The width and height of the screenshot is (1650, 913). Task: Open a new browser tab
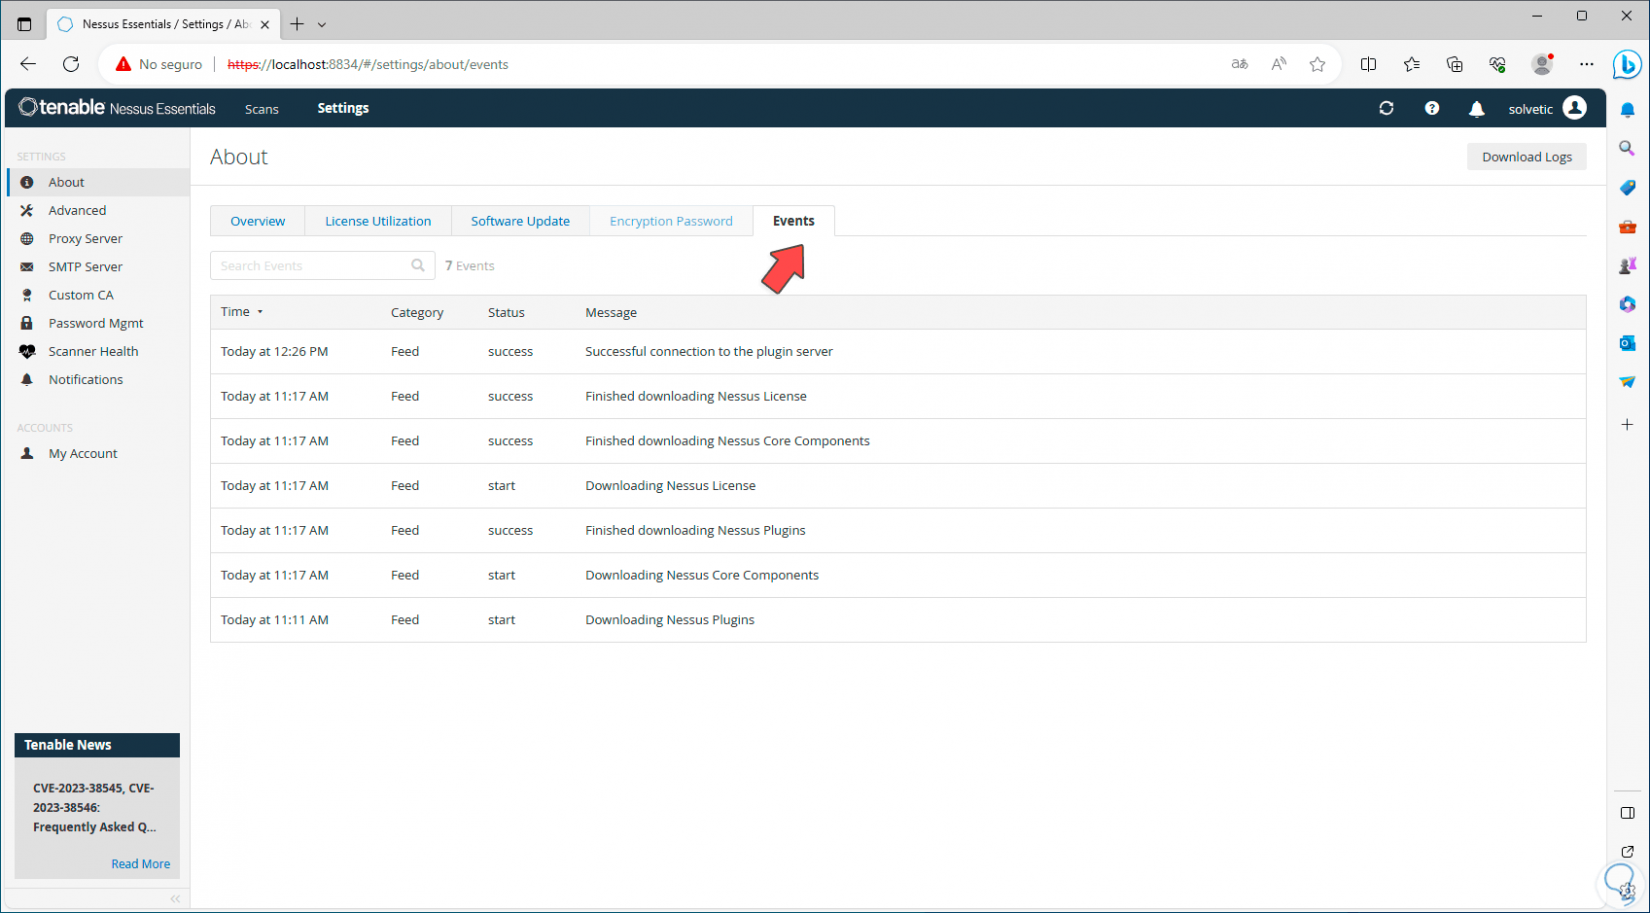[297, 24]
